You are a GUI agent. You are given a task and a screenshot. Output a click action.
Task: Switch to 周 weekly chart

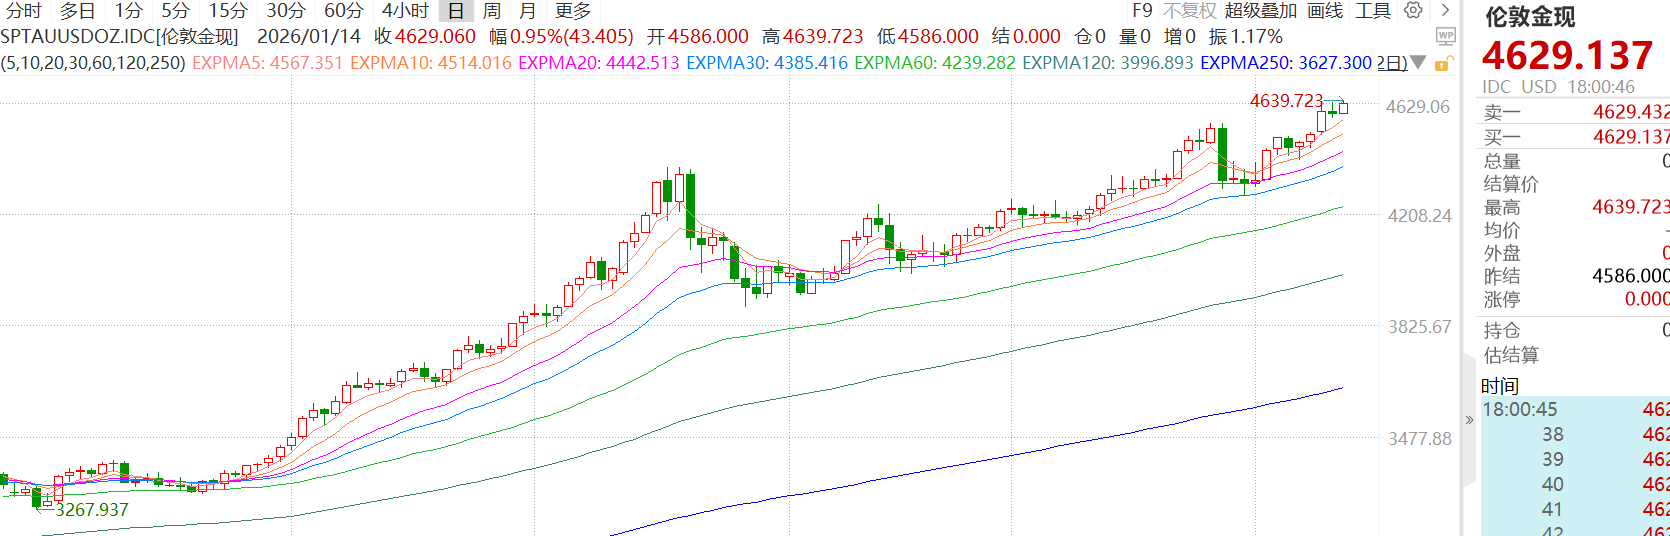491,11
